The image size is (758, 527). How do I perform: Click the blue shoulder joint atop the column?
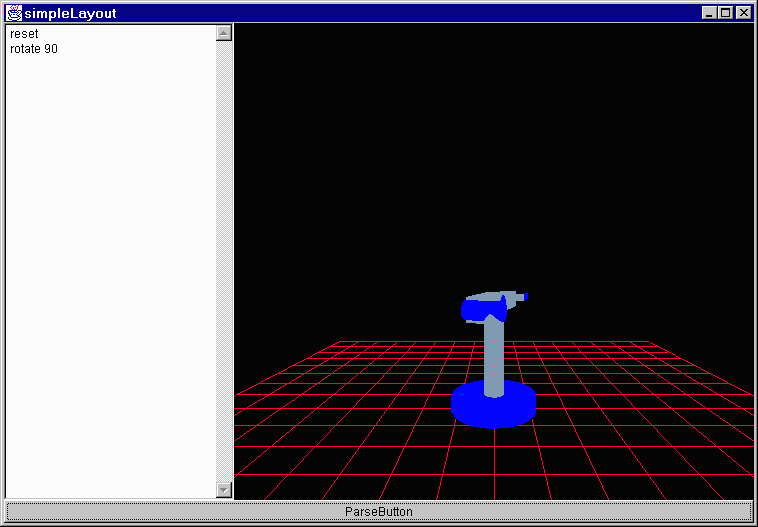coord(476,311)
